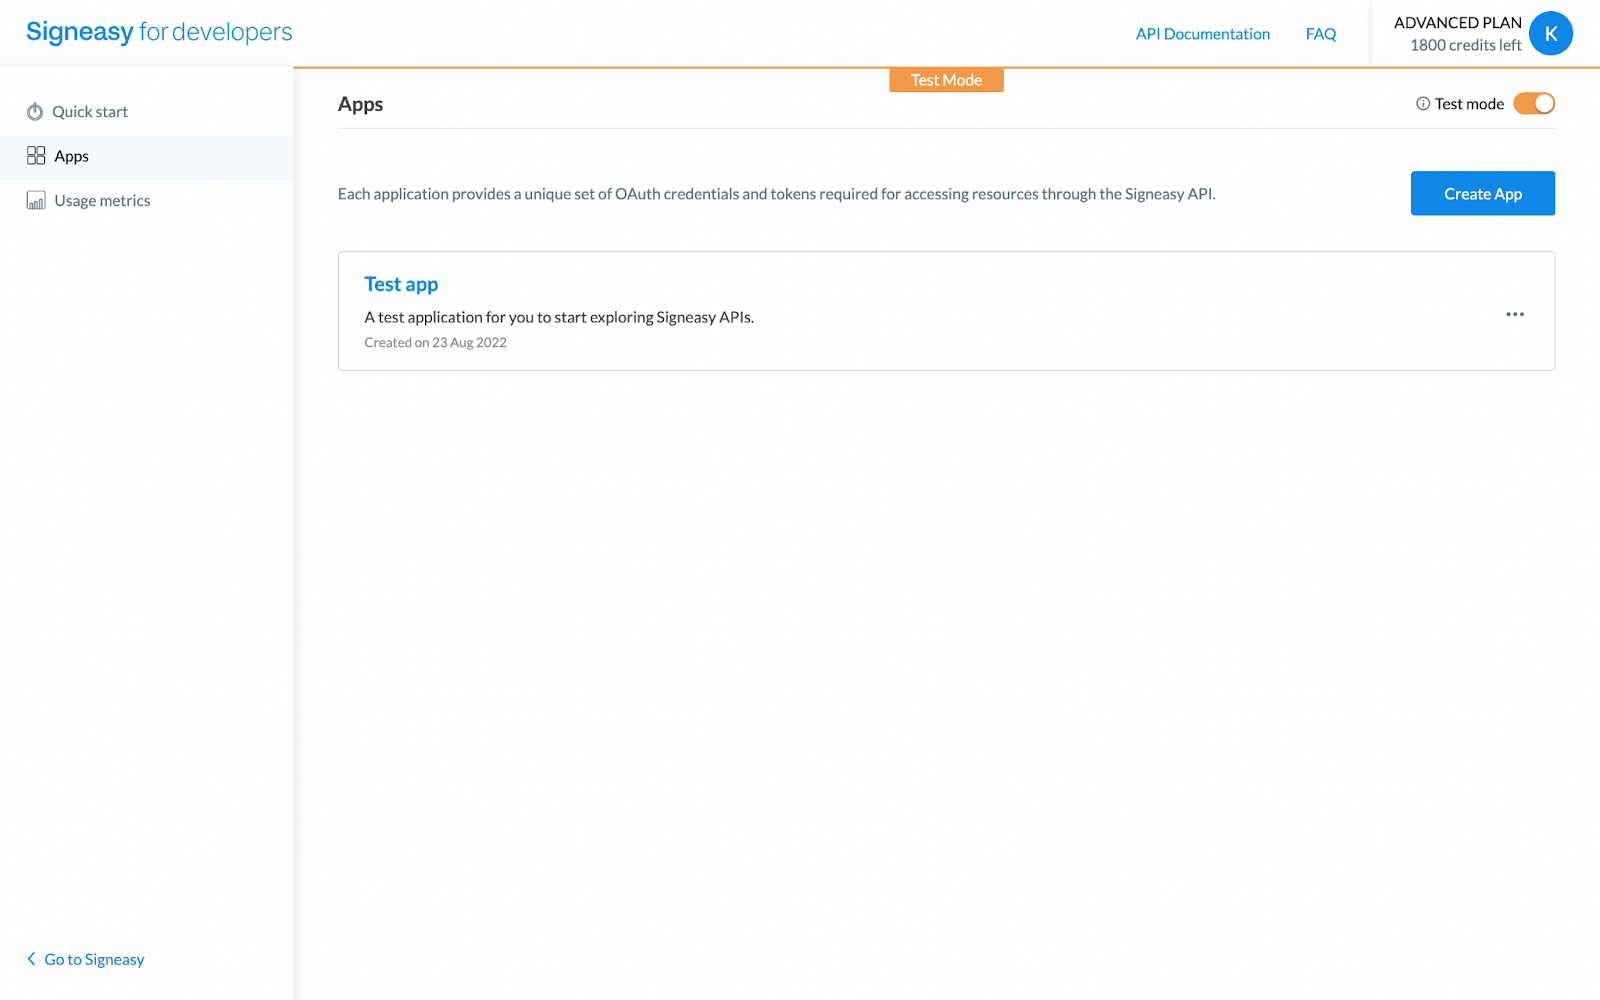Select the Usage metrics chart icon
Viewport: 1600px width, 1000px height.
[x=36, y=199]
